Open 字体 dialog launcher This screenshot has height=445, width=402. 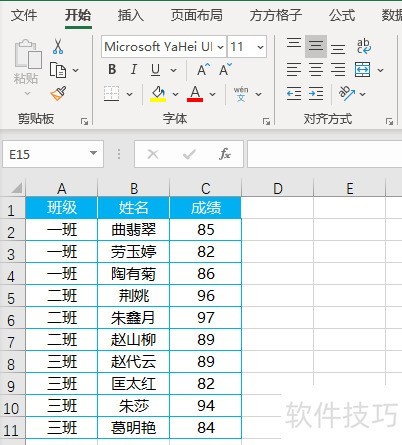266,122
